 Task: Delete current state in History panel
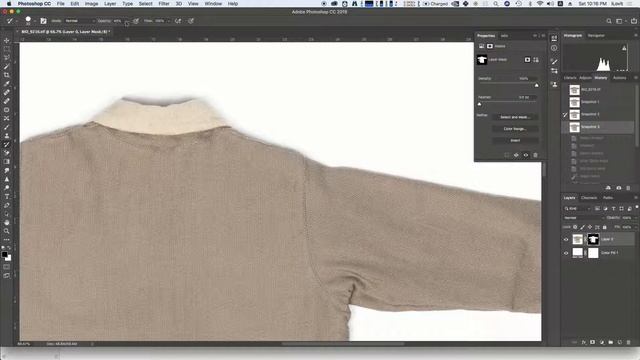click(x=628, y=188)
